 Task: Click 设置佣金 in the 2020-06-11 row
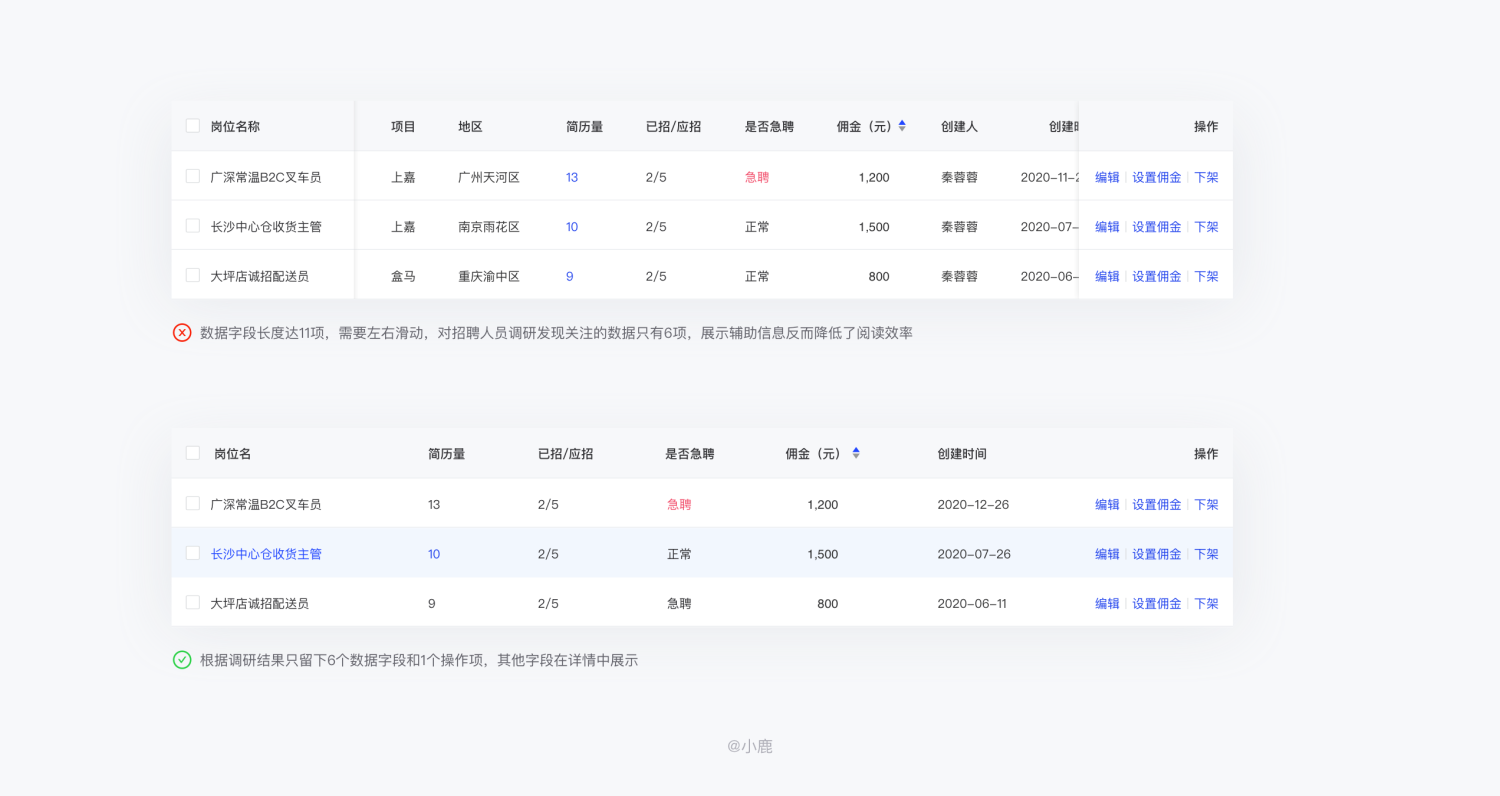(x=1157, y=603)
